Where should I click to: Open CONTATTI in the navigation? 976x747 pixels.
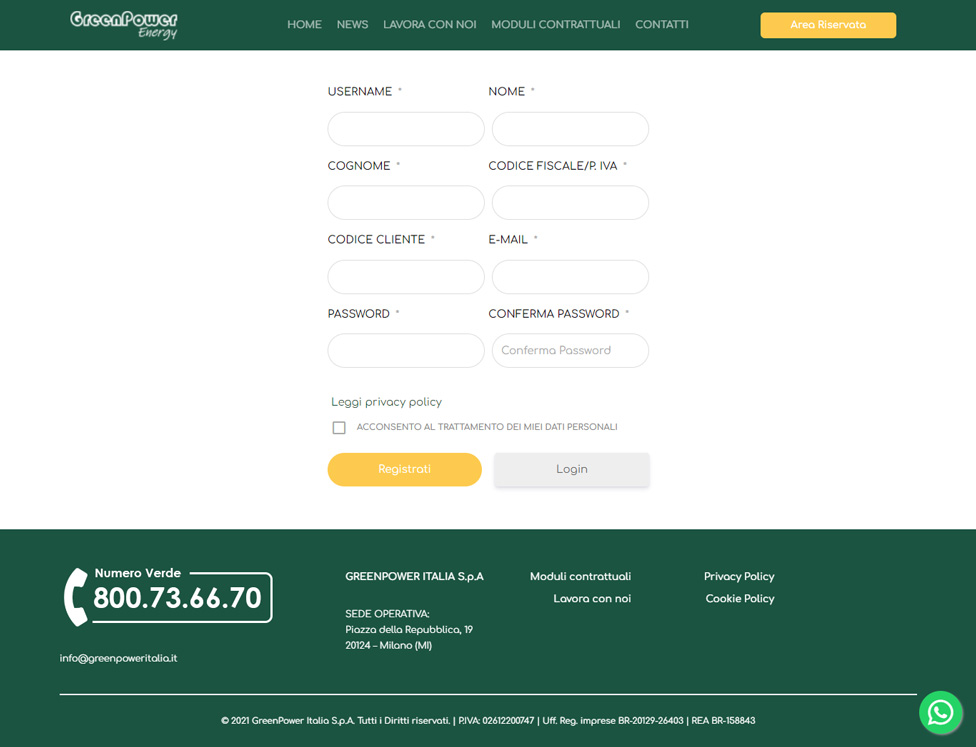[662, 25]
